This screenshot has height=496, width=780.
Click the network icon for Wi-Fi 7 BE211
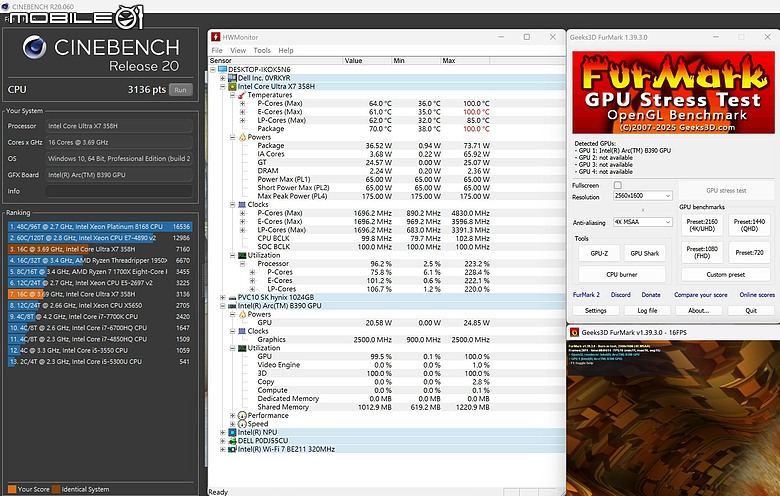click(x=232, y=449)
